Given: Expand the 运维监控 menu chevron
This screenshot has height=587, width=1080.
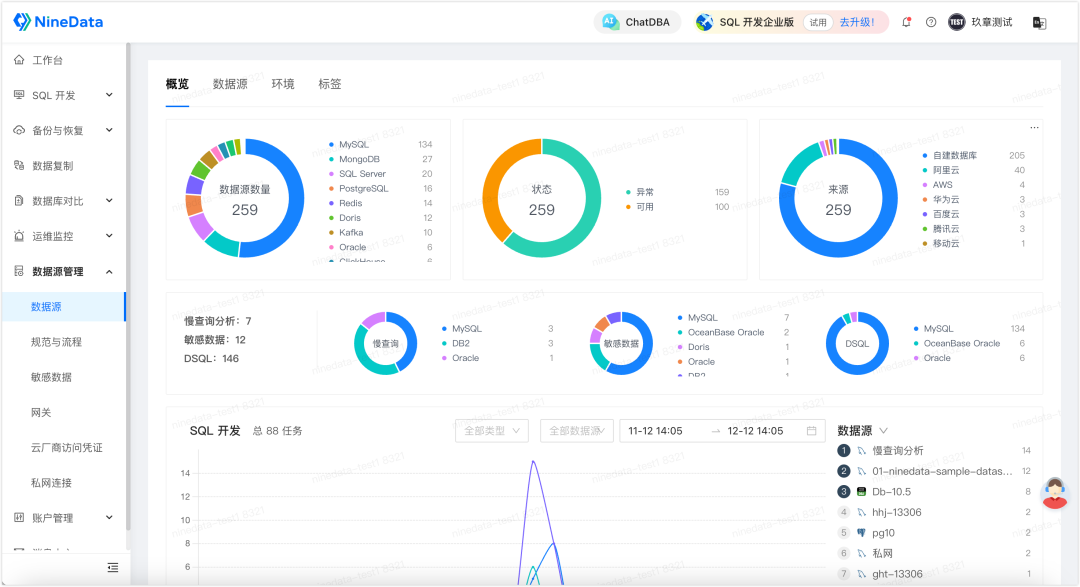Looking at the screenshot, I should [x=109, y=236].
